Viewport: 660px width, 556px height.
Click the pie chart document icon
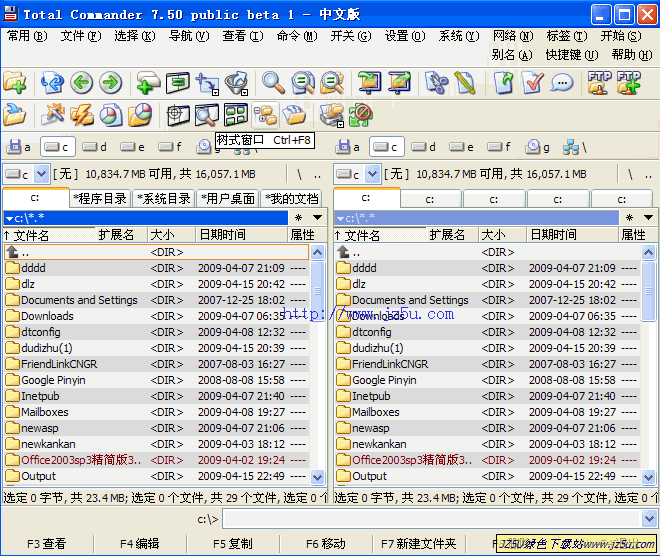pyautogui.click(x=111, y=115)
